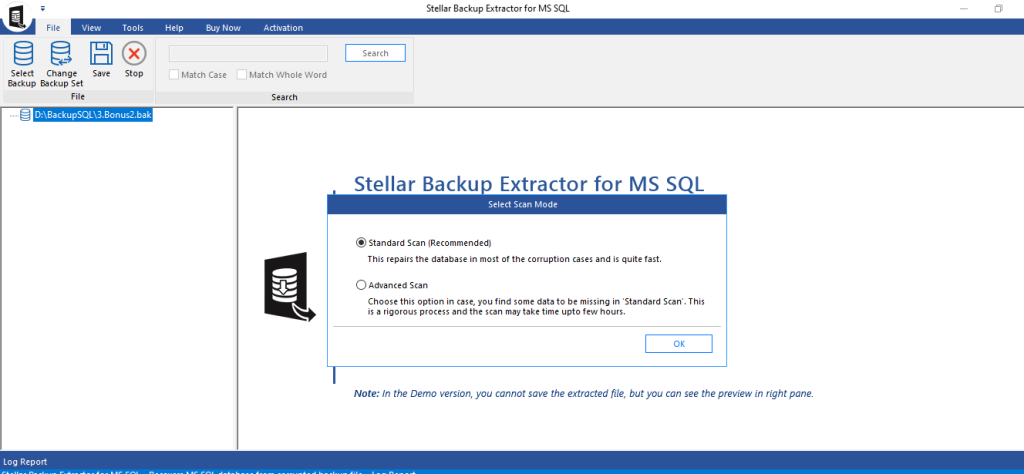Open the File ribbon tab

pos(54,27)
